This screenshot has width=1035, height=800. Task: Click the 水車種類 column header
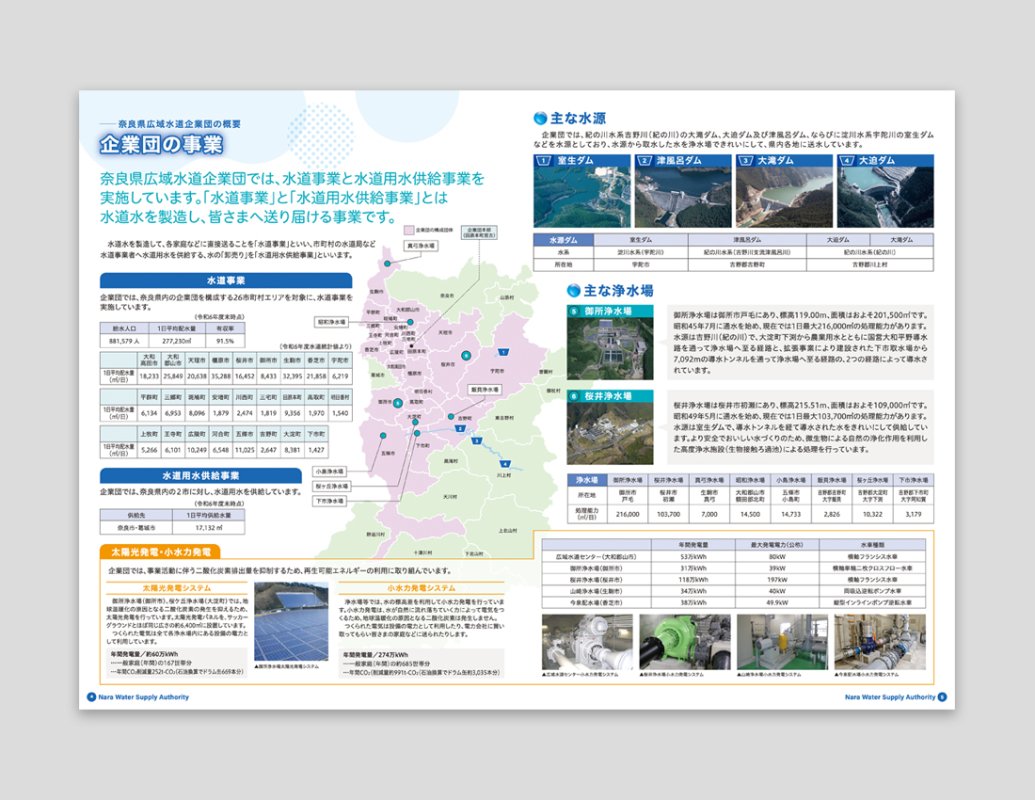coord(873,545)
